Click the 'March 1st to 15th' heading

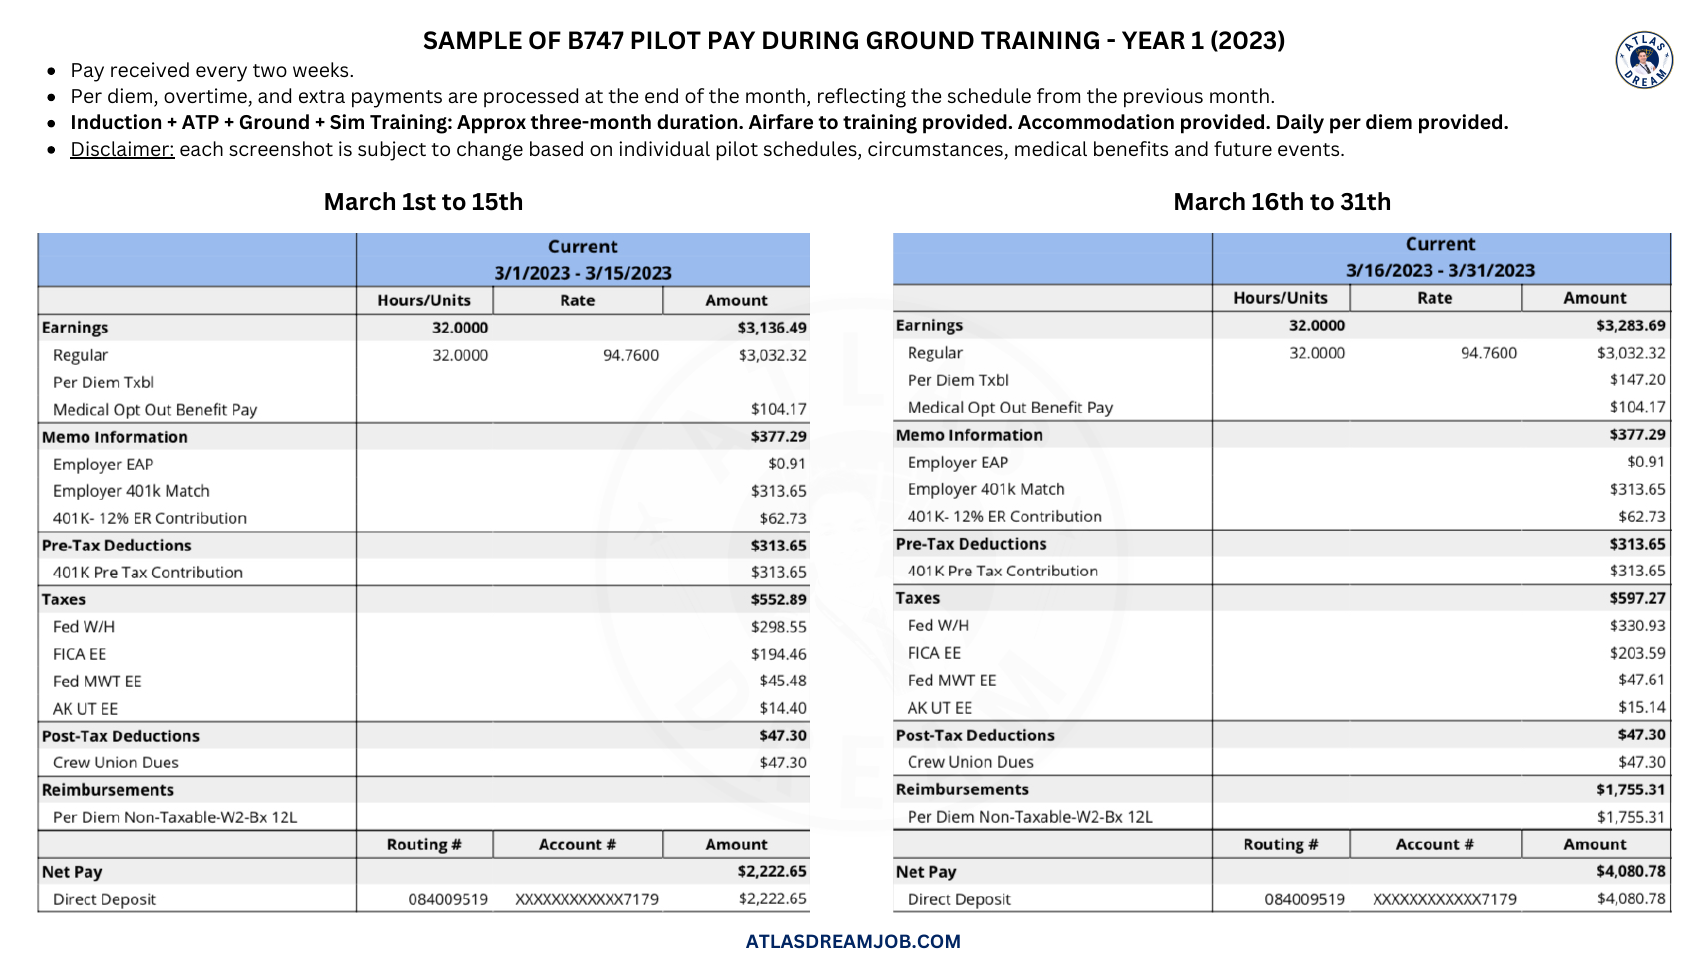click(423, 202)
